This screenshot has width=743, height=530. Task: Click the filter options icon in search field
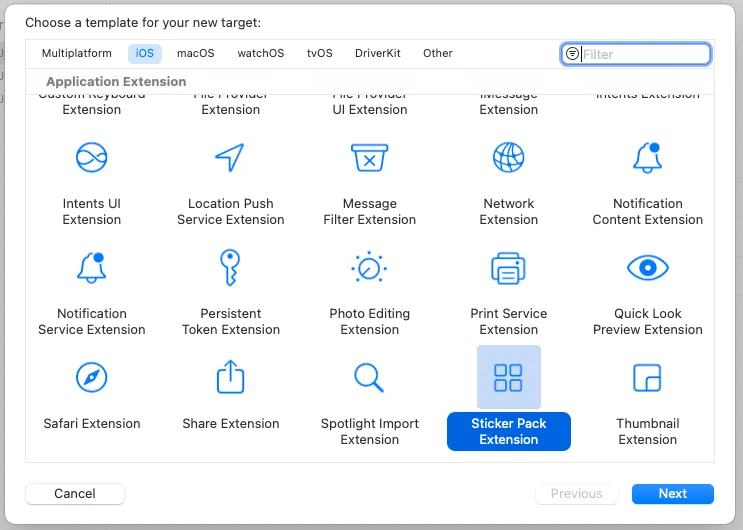(x=572, y=54)
